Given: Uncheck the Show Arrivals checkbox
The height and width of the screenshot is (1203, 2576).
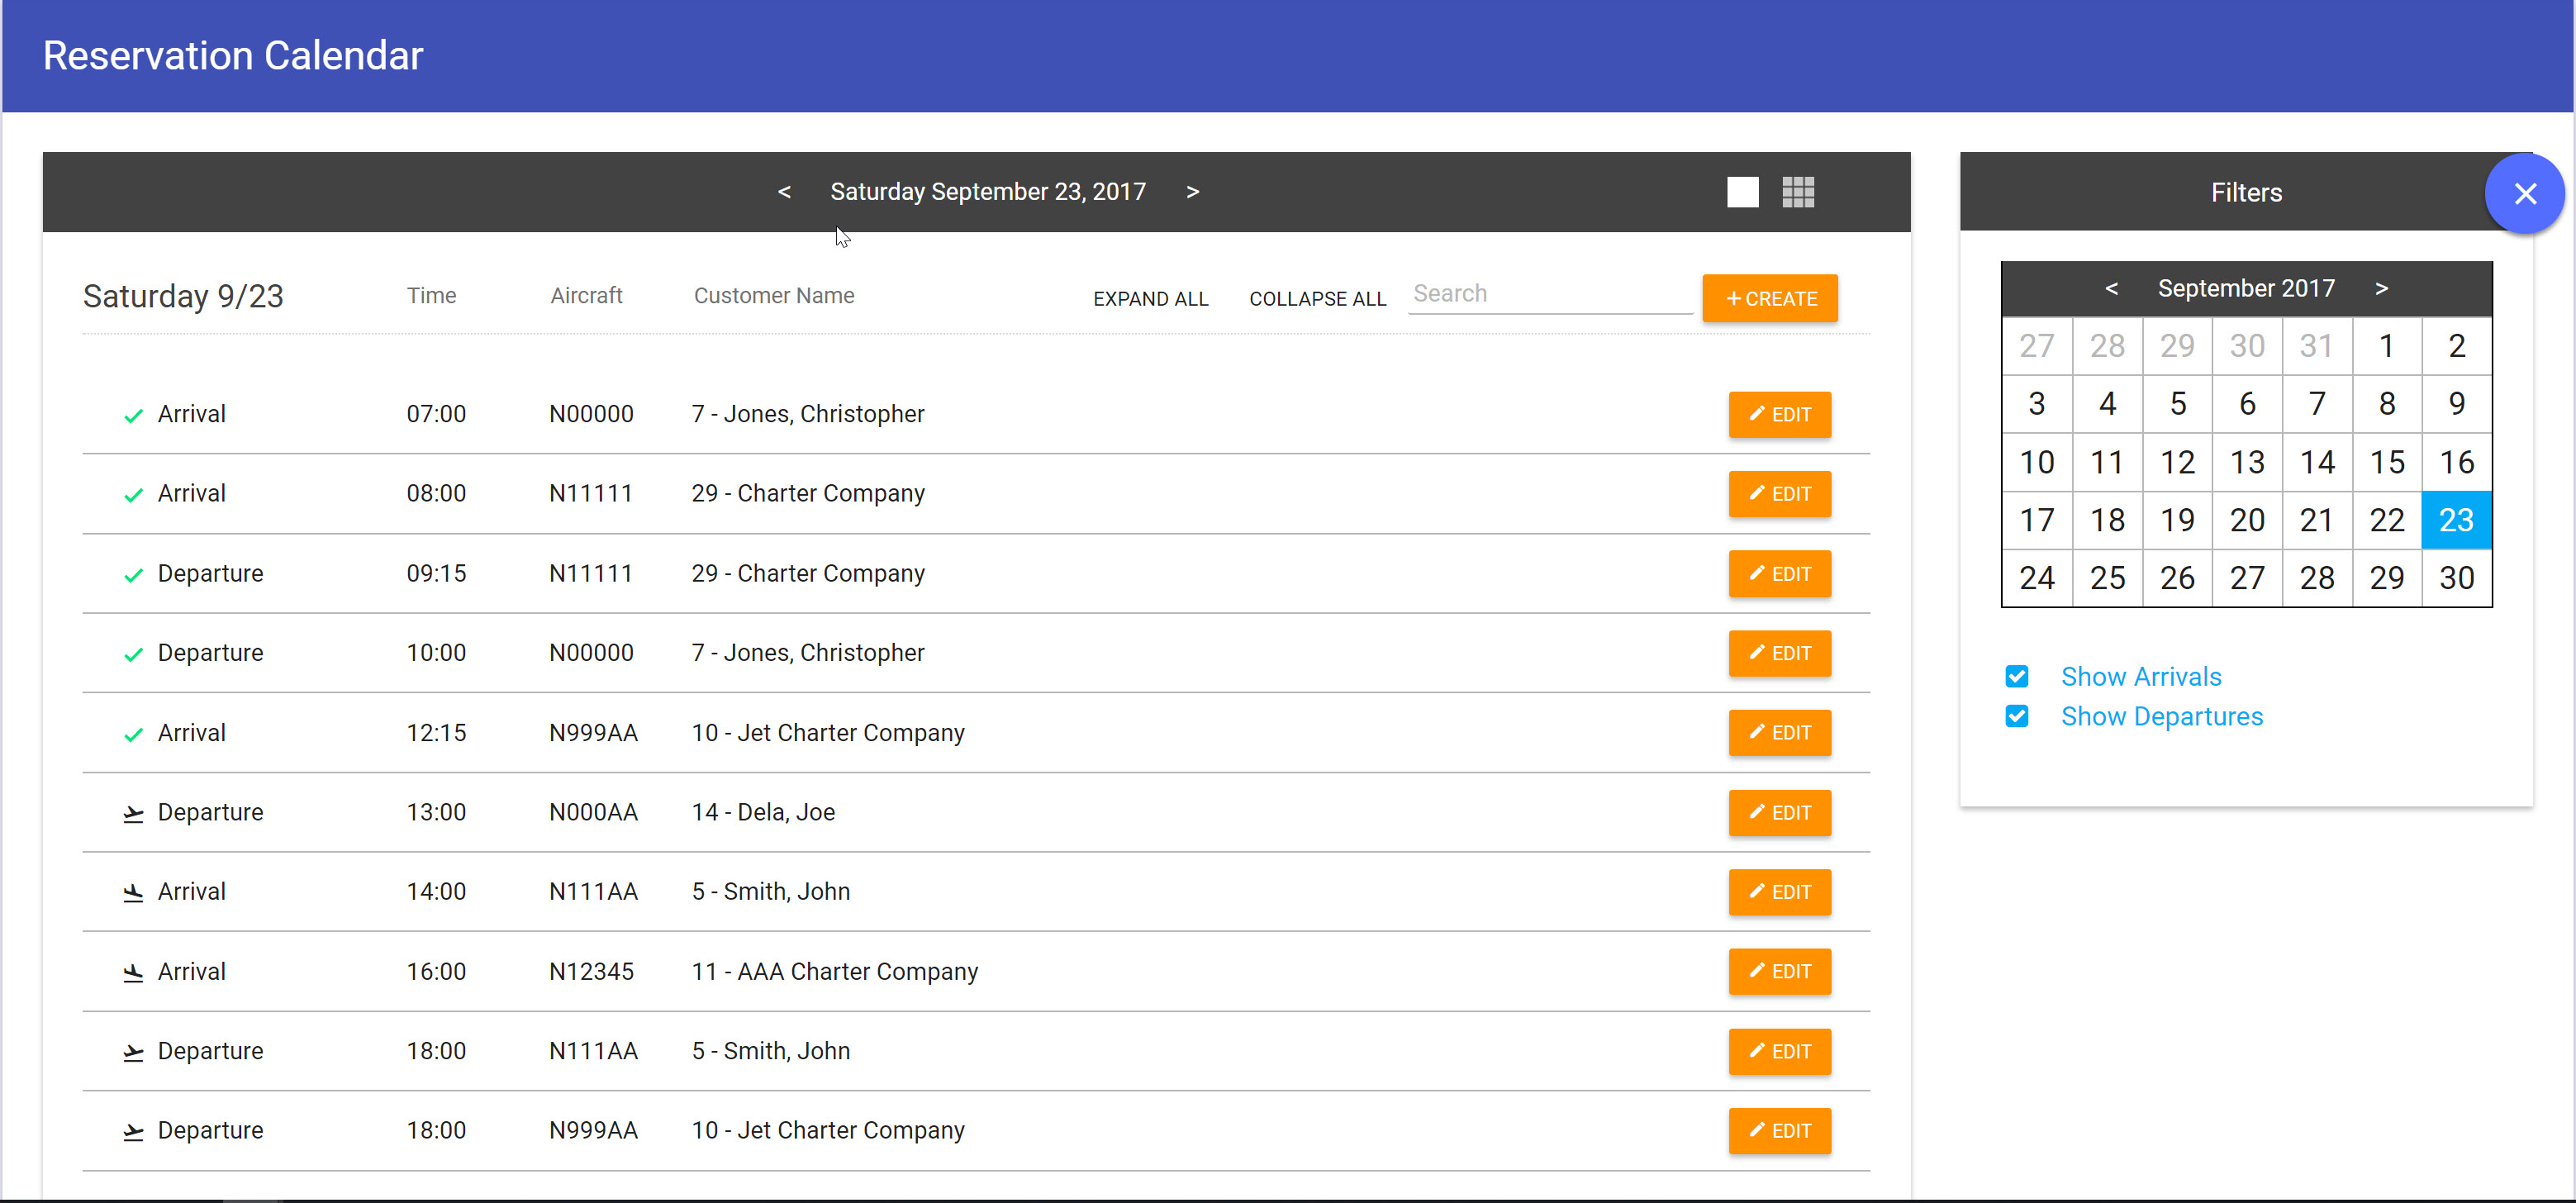Looking at the screenshot, I should (2016, 677).
